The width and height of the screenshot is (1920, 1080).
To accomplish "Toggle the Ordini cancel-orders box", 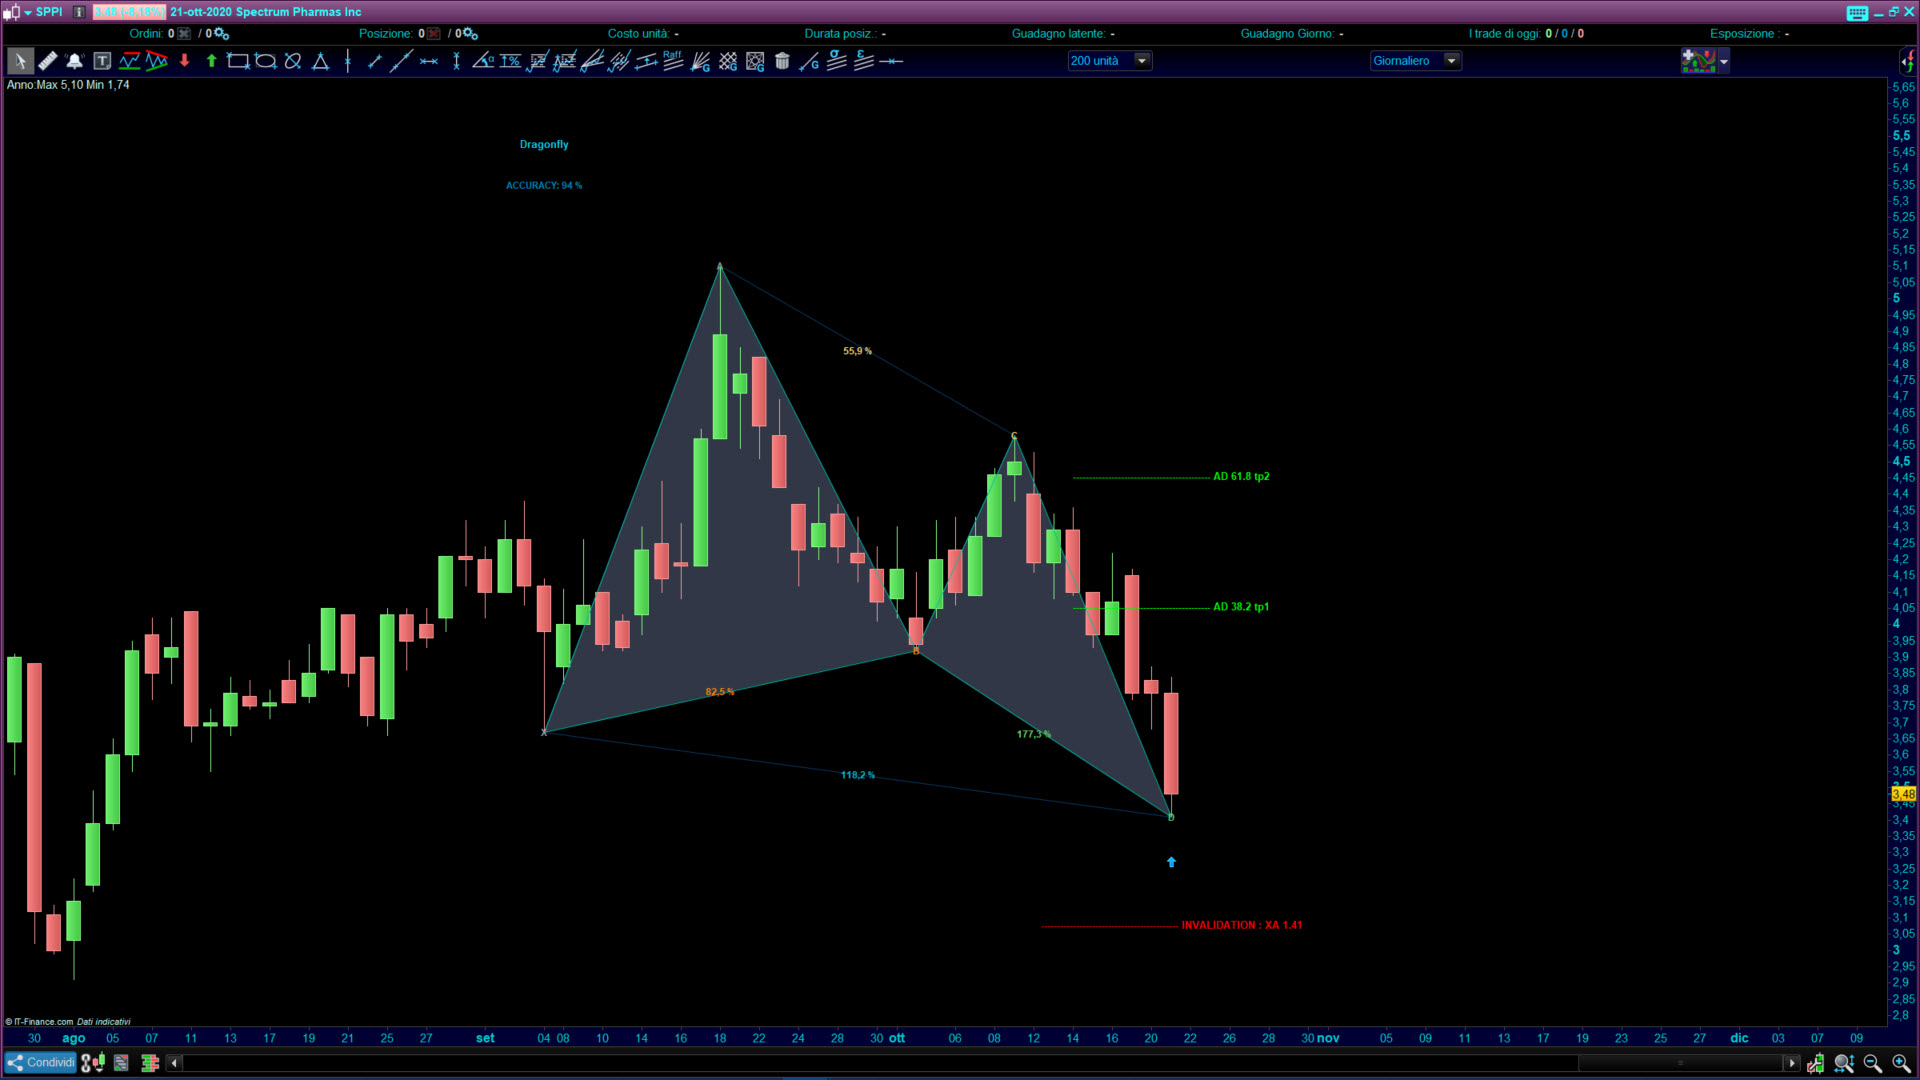I will click(x=184, y=34).
